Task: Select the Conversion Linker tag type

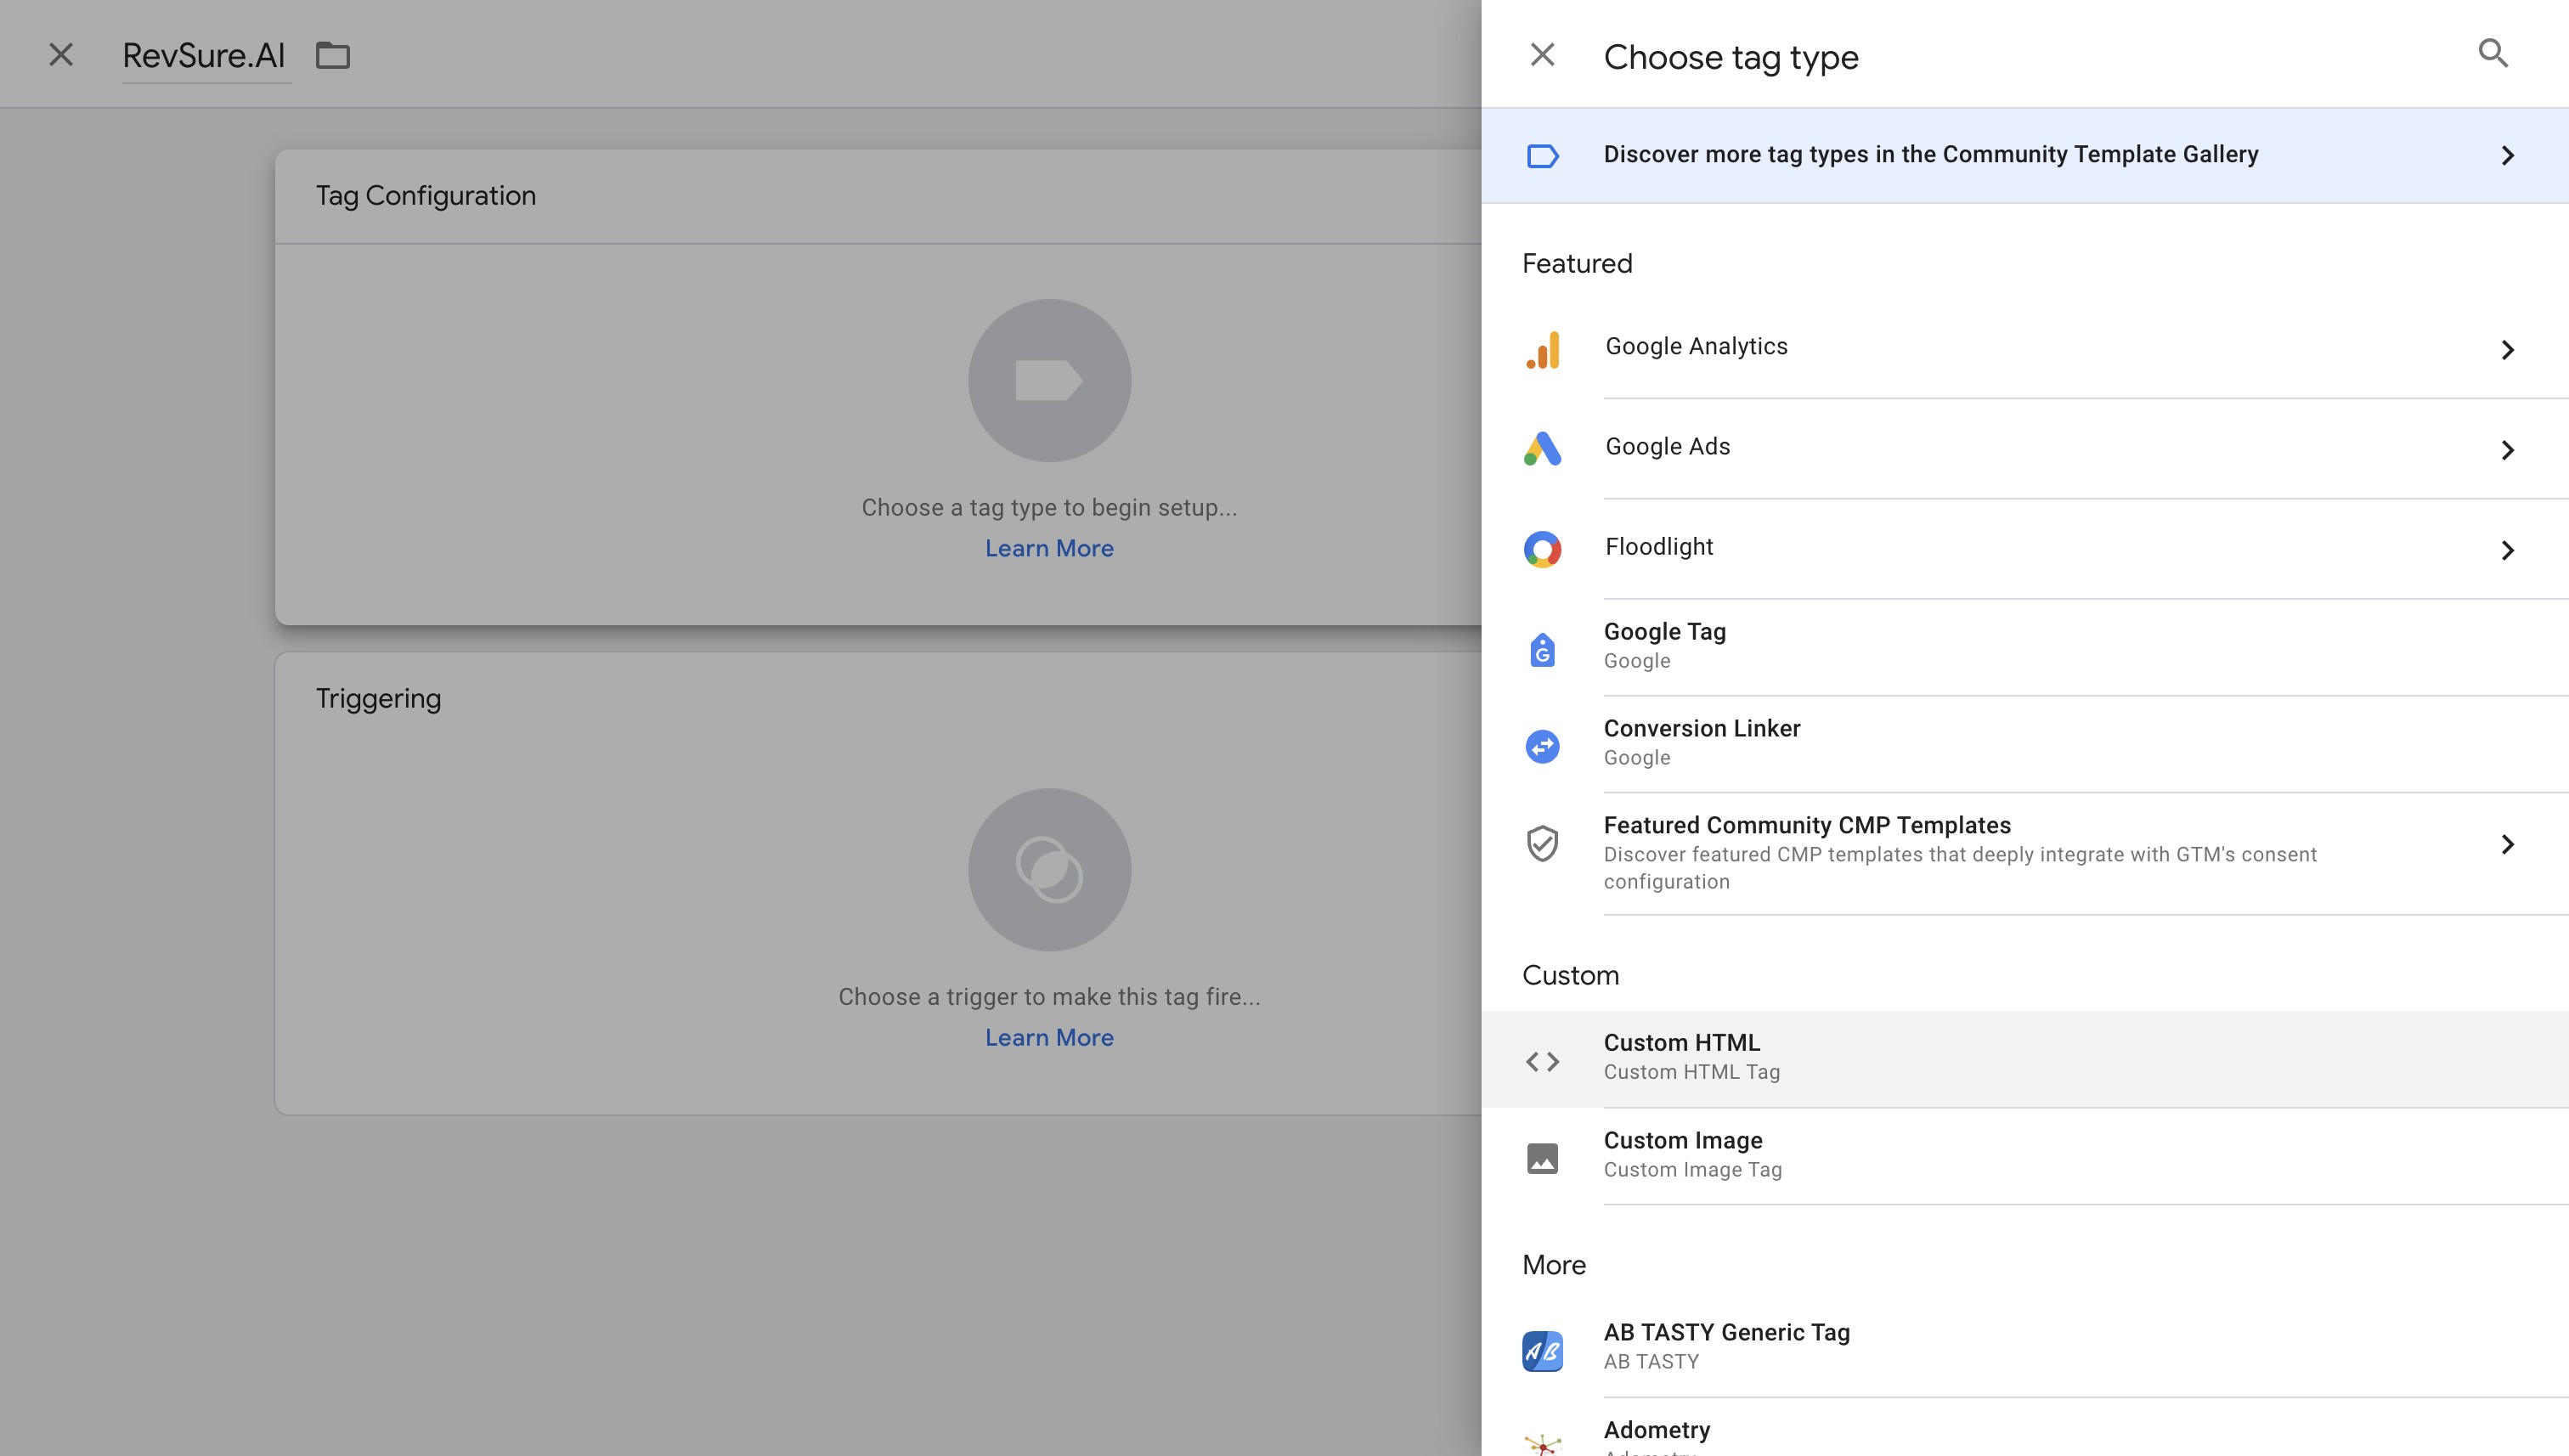Action: (1702, 742)
